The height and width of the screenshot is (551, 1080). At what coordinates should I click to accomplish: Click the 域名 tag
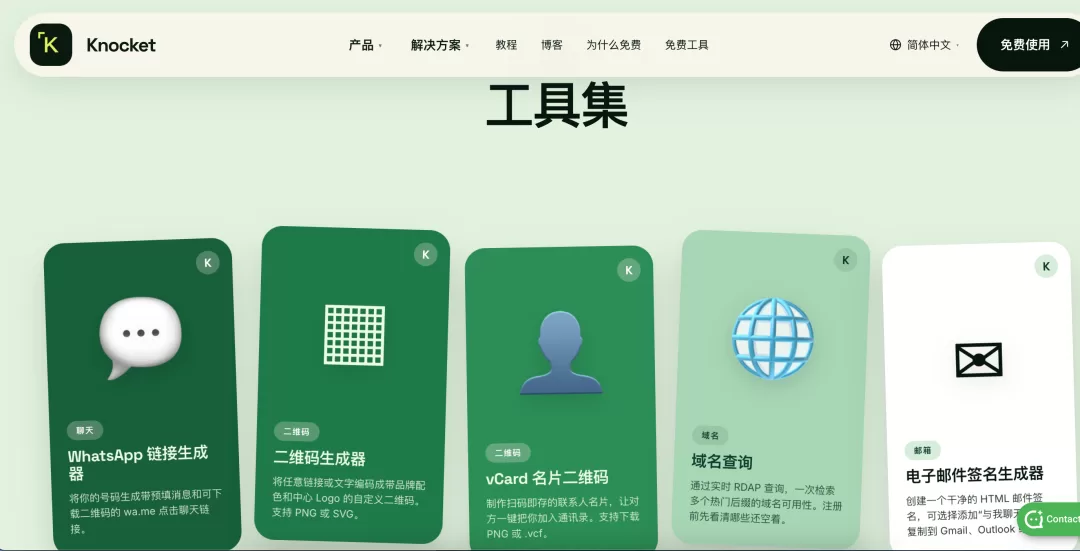[x=710, y=435]
